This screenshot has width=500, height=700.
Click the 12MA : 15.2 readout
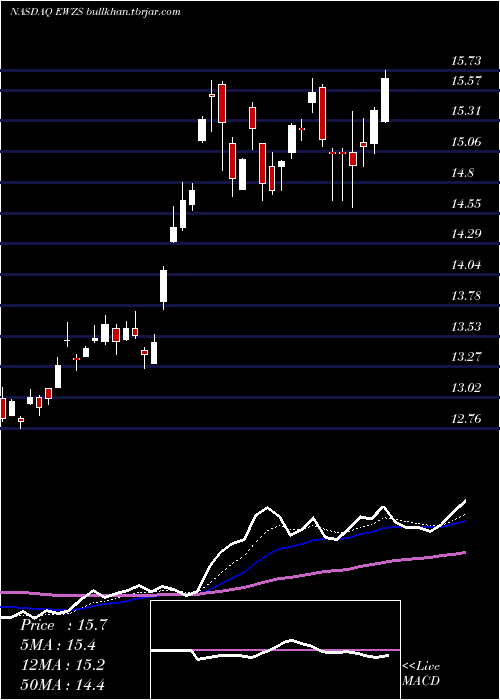[62, 665]
